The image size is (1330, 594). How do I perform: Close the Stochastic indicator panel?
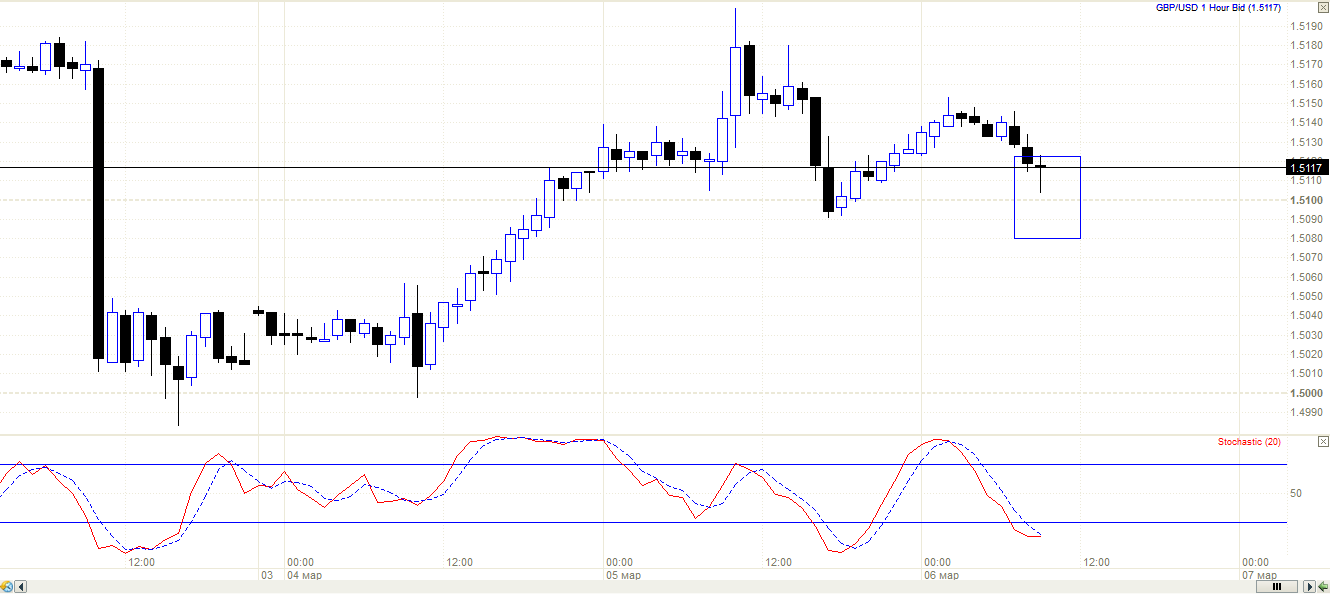(x=1323, y=441)
